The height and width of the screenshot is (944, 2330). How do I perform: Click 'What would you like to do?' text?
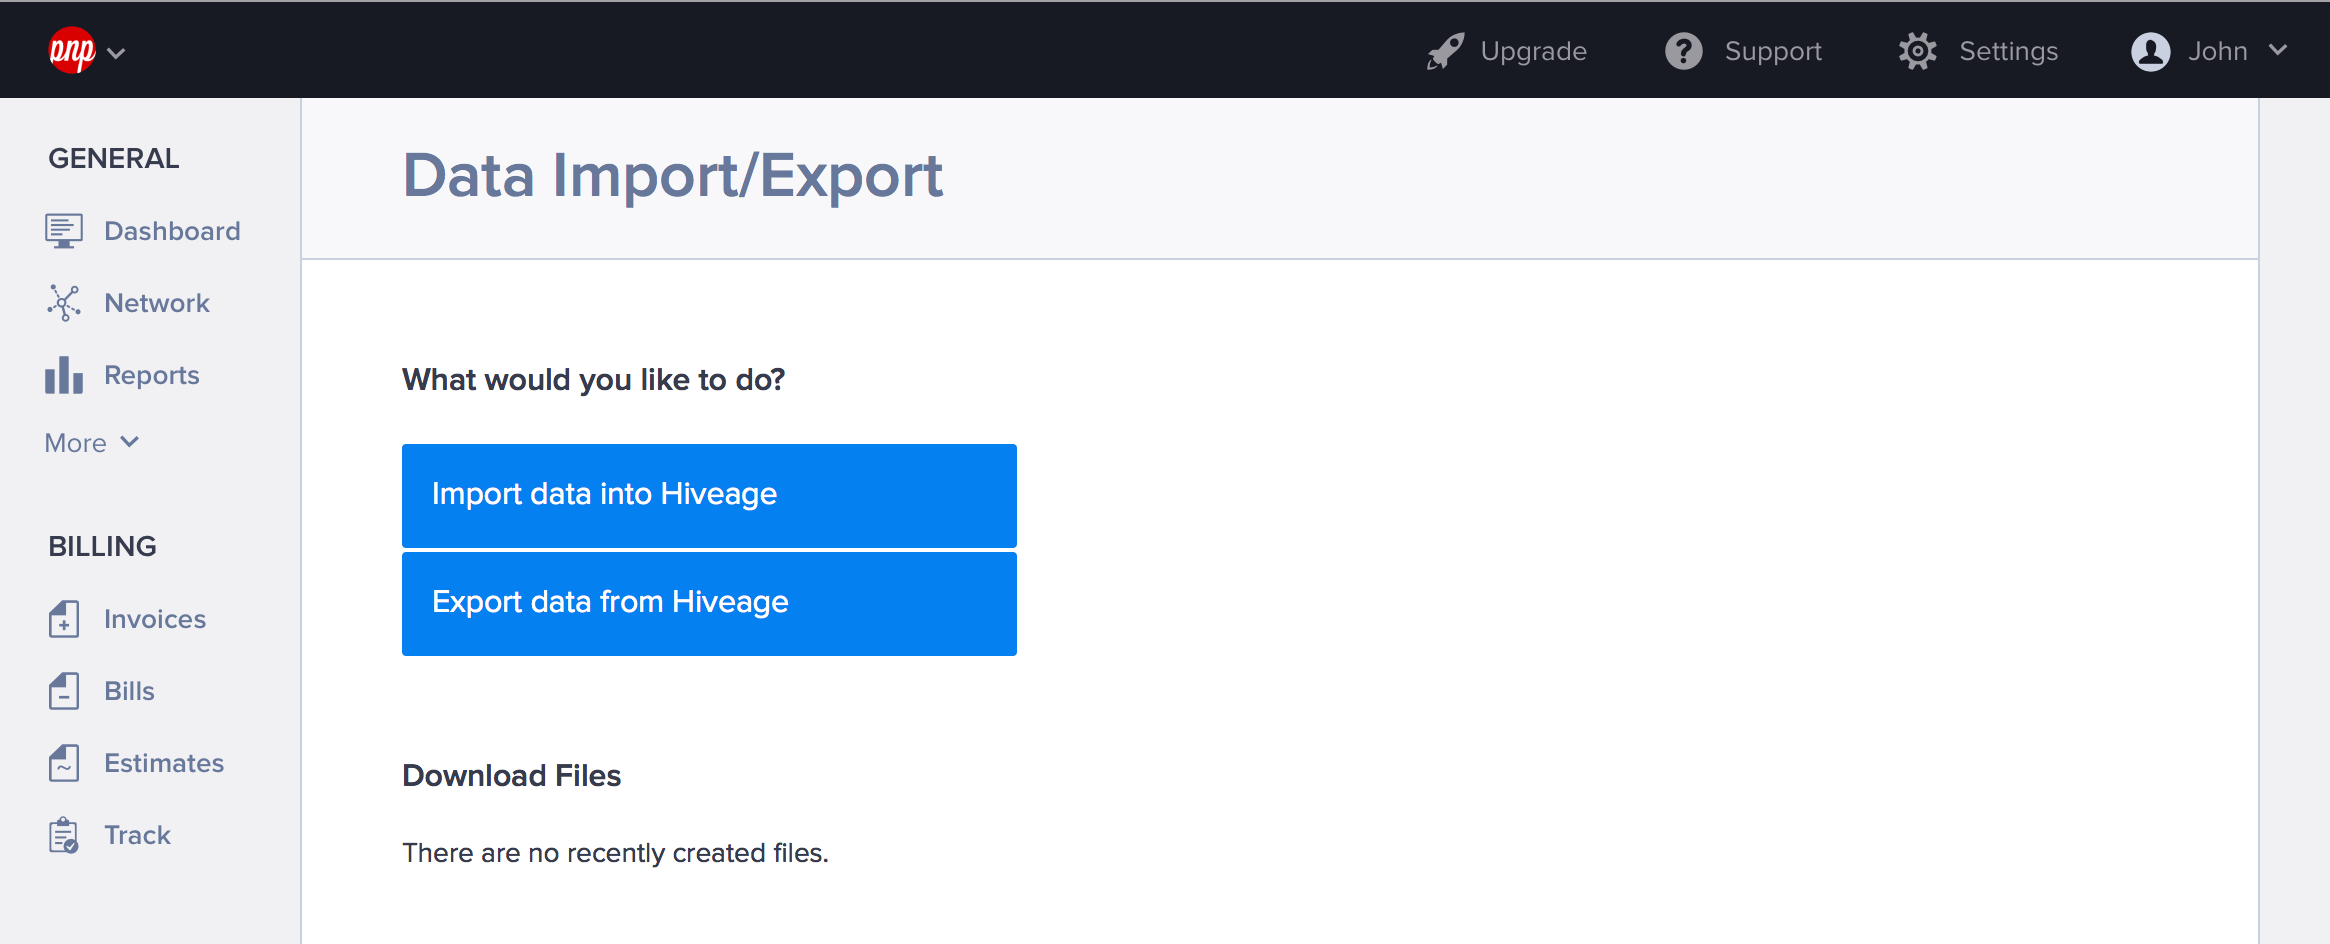(x=593, y=380)
